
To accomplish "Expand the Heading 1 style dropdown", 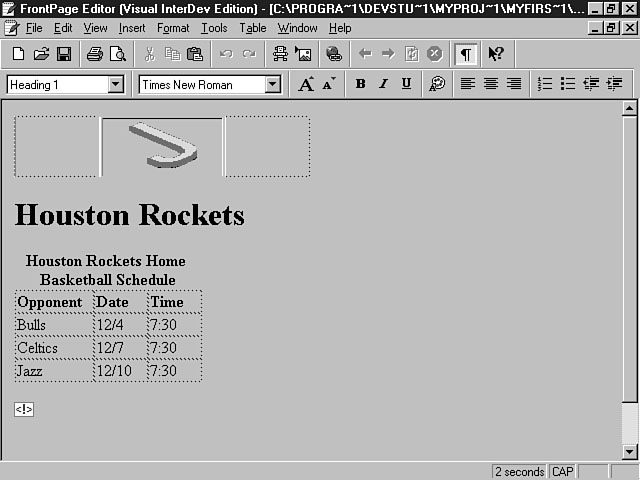I will pyautogui.click(x=116, y=85).
